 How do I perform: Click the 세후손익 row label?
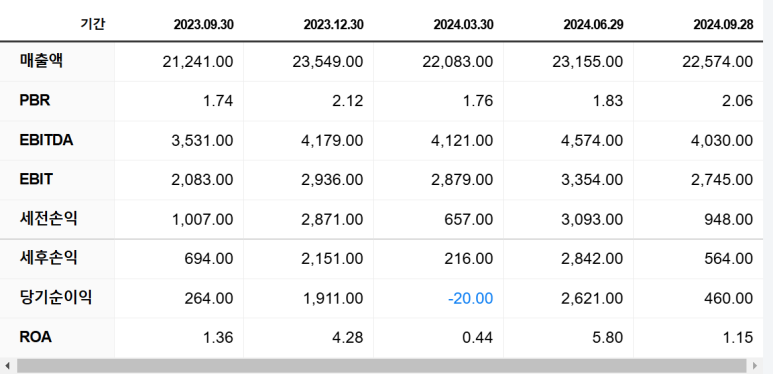coord(48,258)
